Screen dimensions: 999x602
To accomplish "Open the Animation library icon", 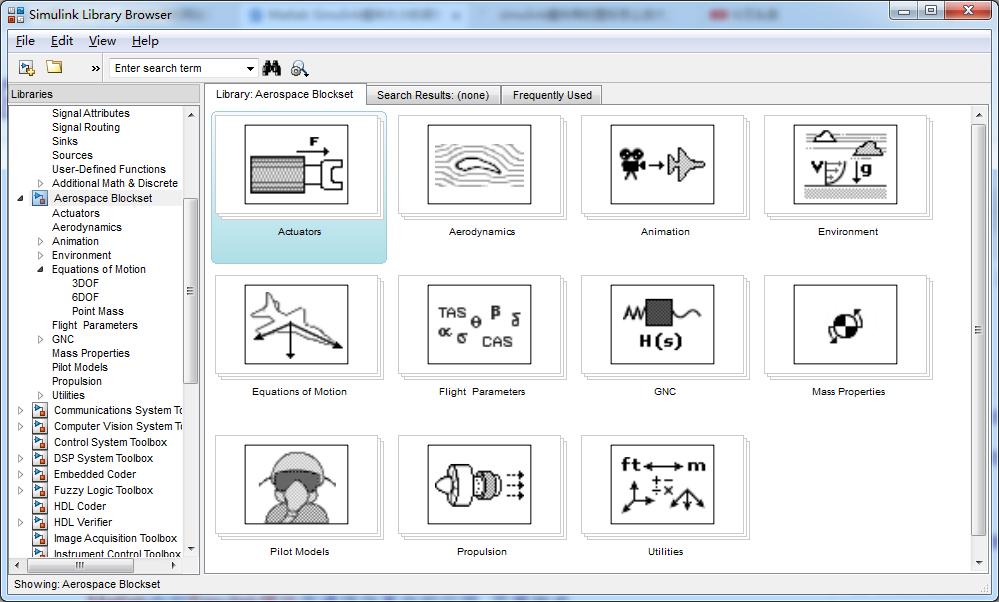I will point(664,164).
